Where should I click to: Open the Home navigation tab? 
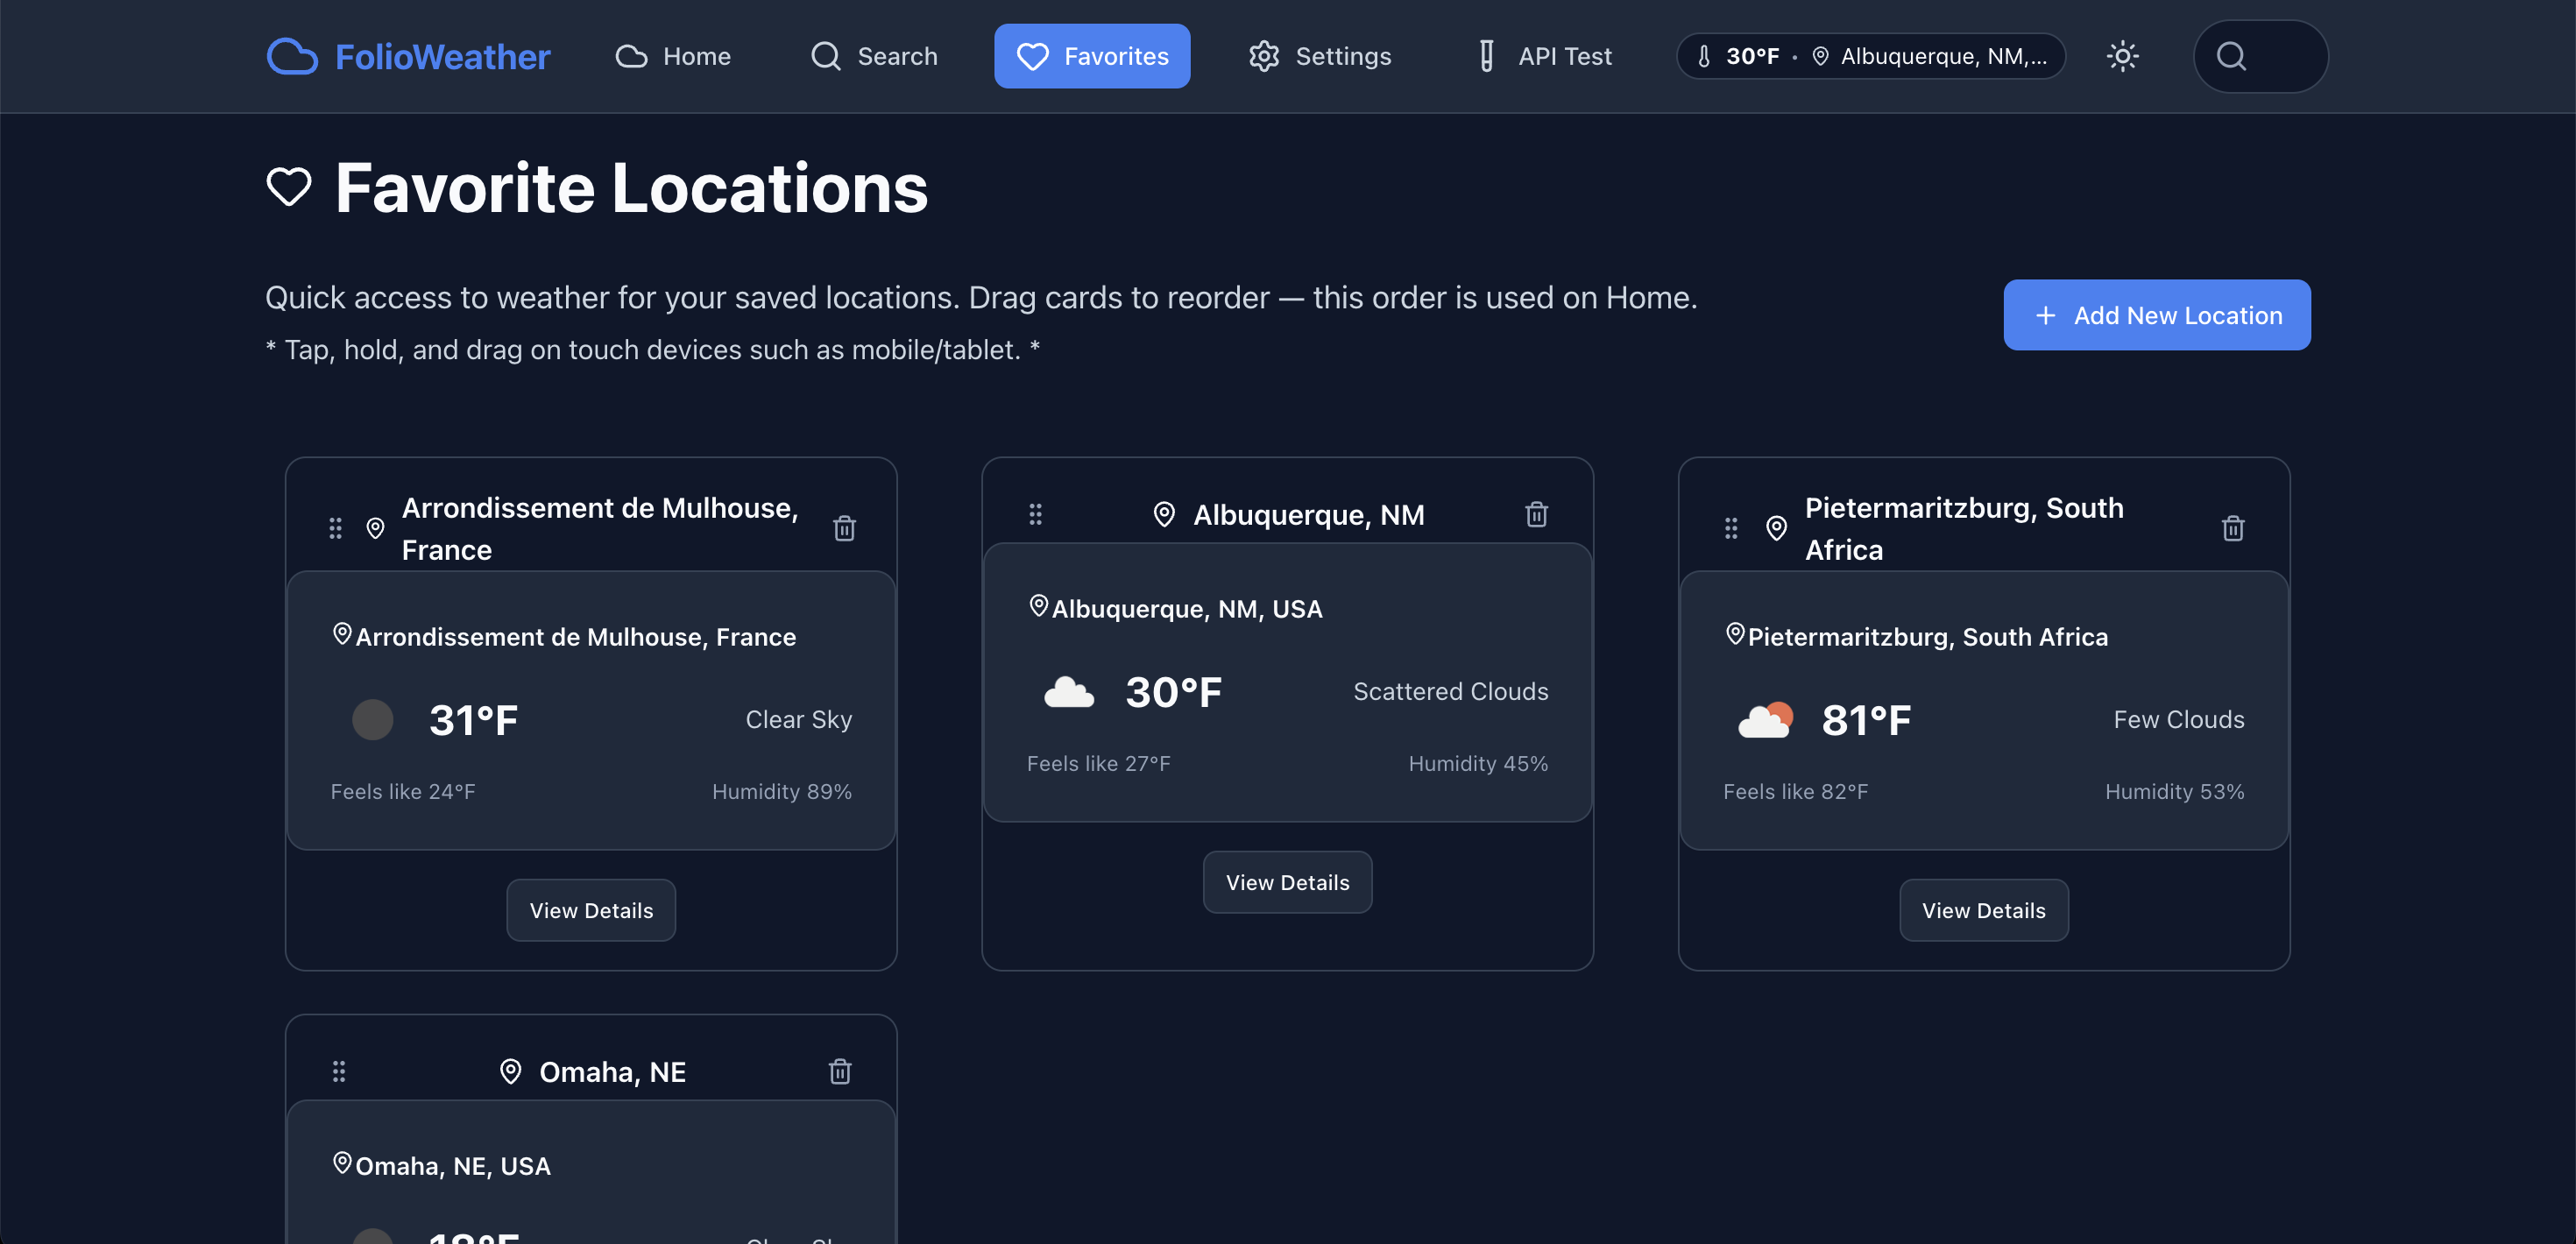coord(673,57)
